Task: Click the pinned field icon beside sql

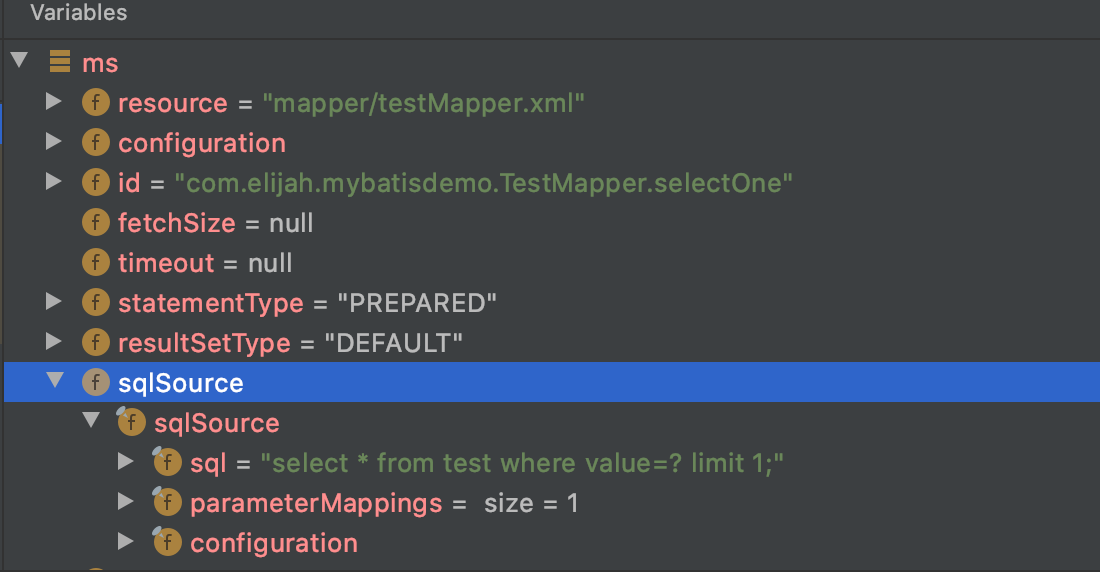Action: (x=166, y=463)
